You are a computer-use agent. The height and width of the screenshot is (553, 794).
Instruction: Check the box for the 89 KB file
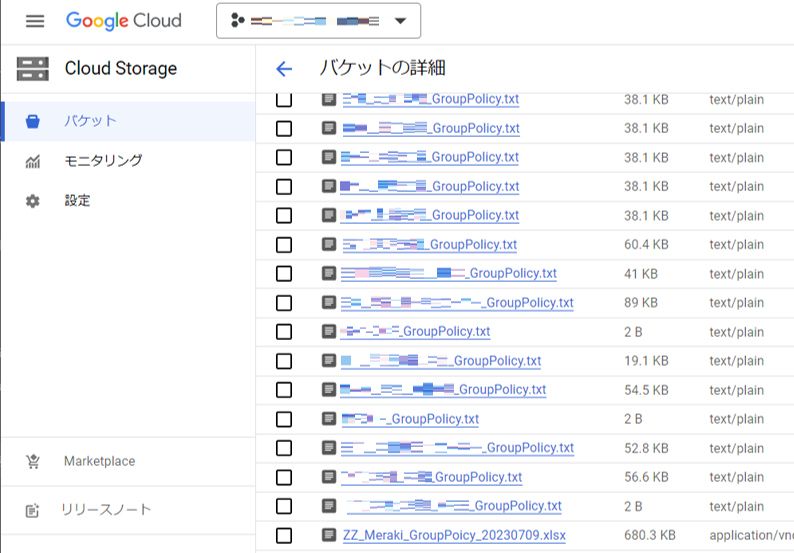click(284, 303)
